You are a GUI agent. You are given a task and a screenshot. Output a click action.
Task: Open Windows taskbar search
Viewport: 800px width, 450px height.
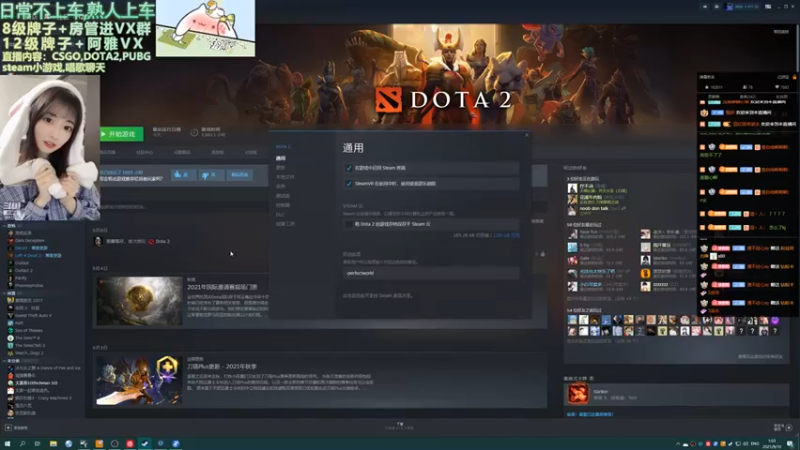coord(22,444)
